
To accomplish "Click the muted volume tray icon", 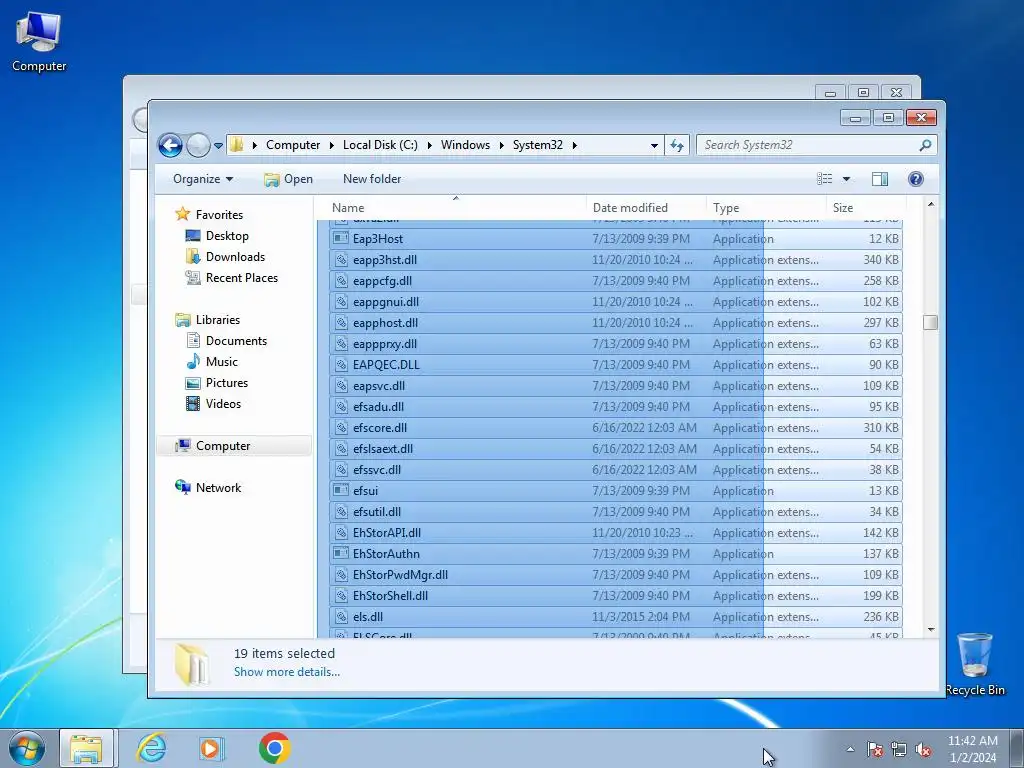I will tap(923, 750).
